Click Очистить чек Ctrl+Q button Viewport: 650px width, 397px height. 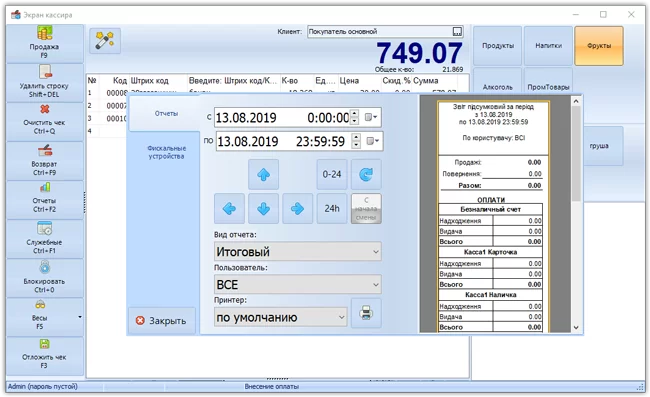[45, 121]
